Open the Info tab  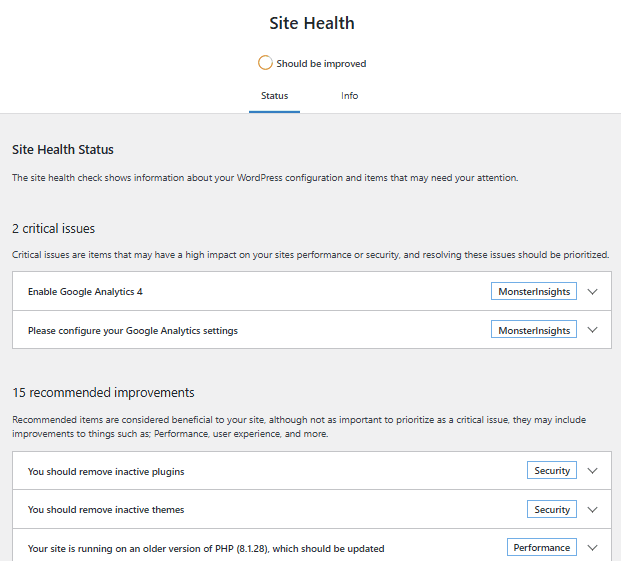click(349, 96)
